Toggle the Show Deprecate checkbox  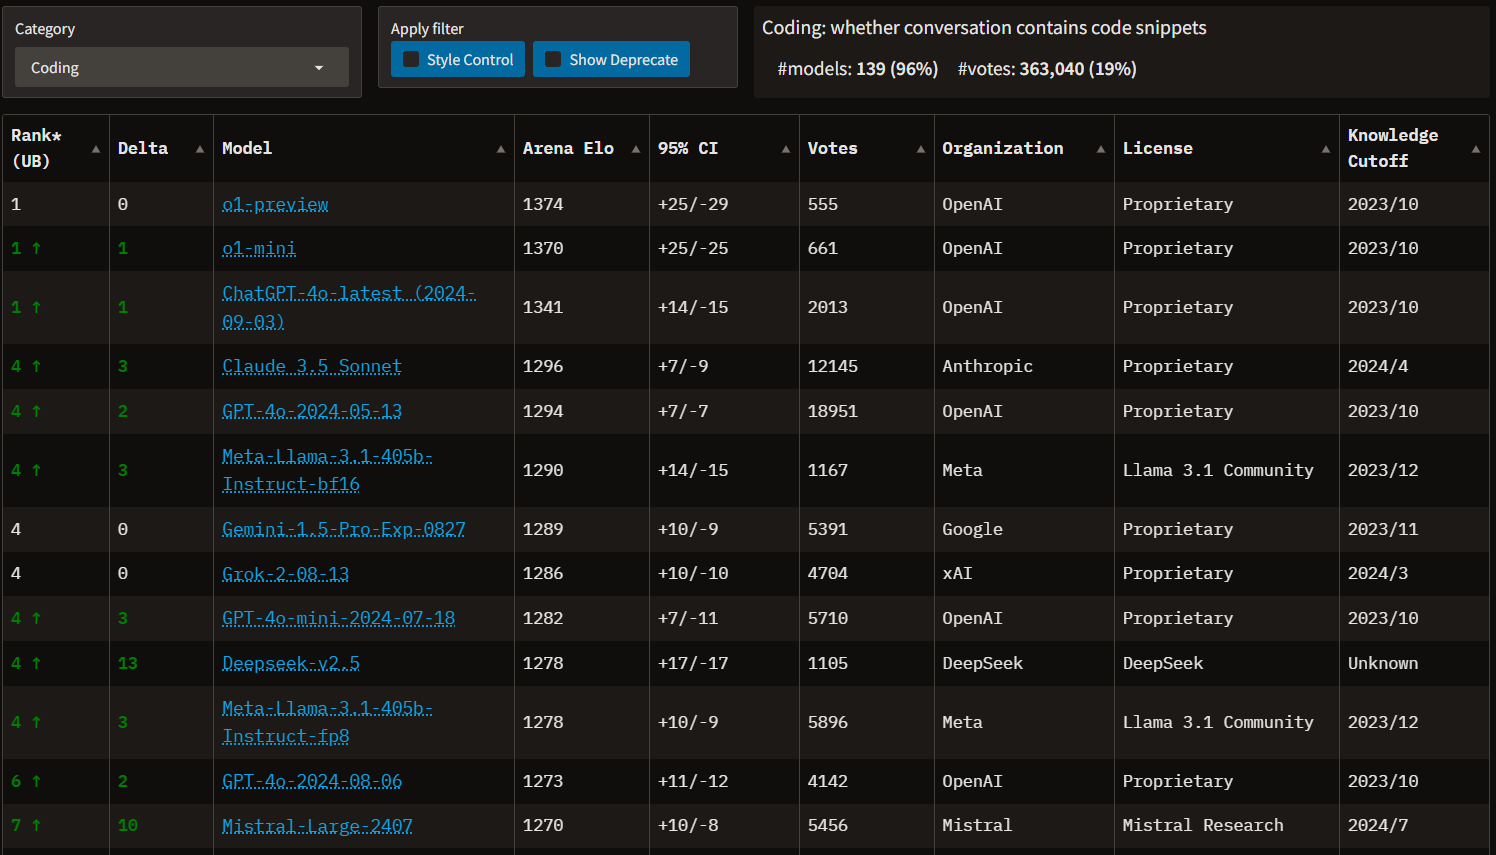click(x=553, y=60)
